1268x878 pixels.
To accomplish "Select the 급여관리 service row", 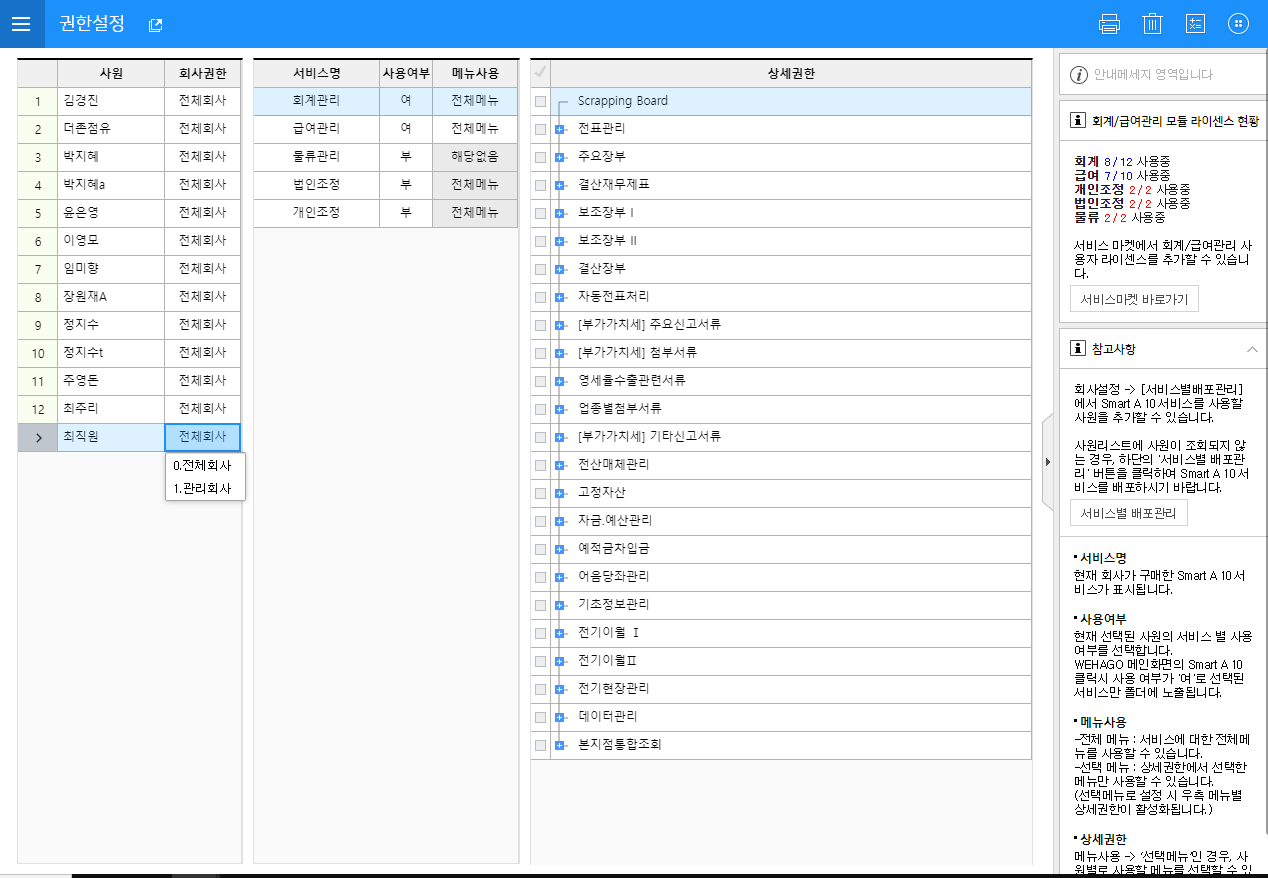I will click(316, 129).
